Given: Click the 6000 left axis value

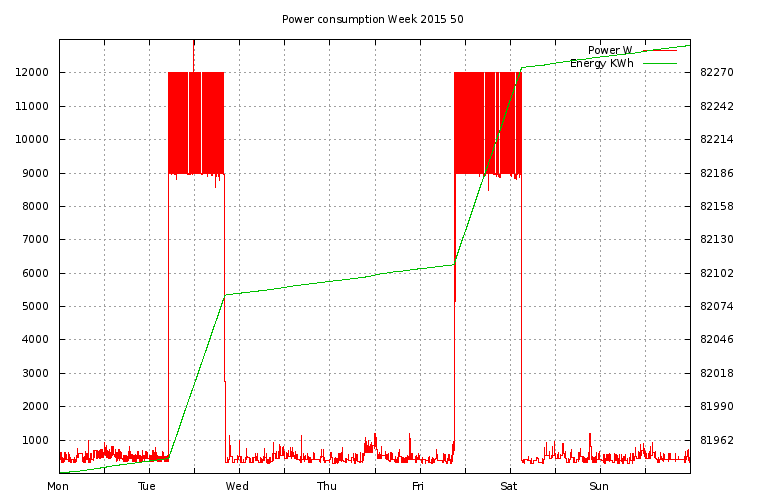Looking at the screenshot, I should coord(35,273).
